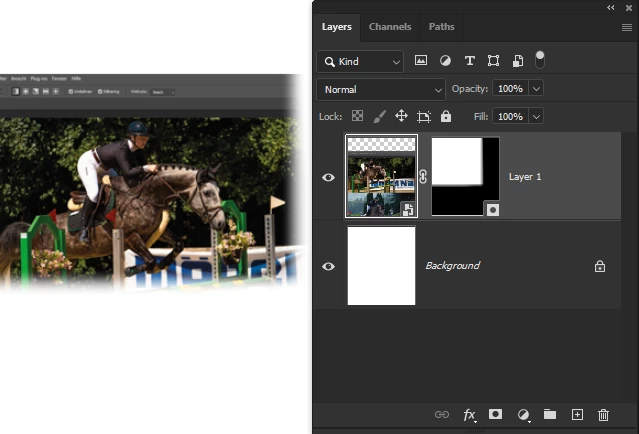Filter for adjustment layers icon
639x434 pixels.
tap(445, 61)
